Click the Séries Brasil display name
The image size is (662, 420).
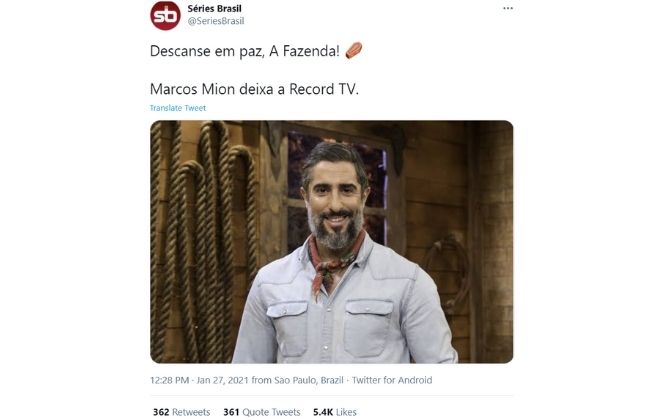point(214,8)
